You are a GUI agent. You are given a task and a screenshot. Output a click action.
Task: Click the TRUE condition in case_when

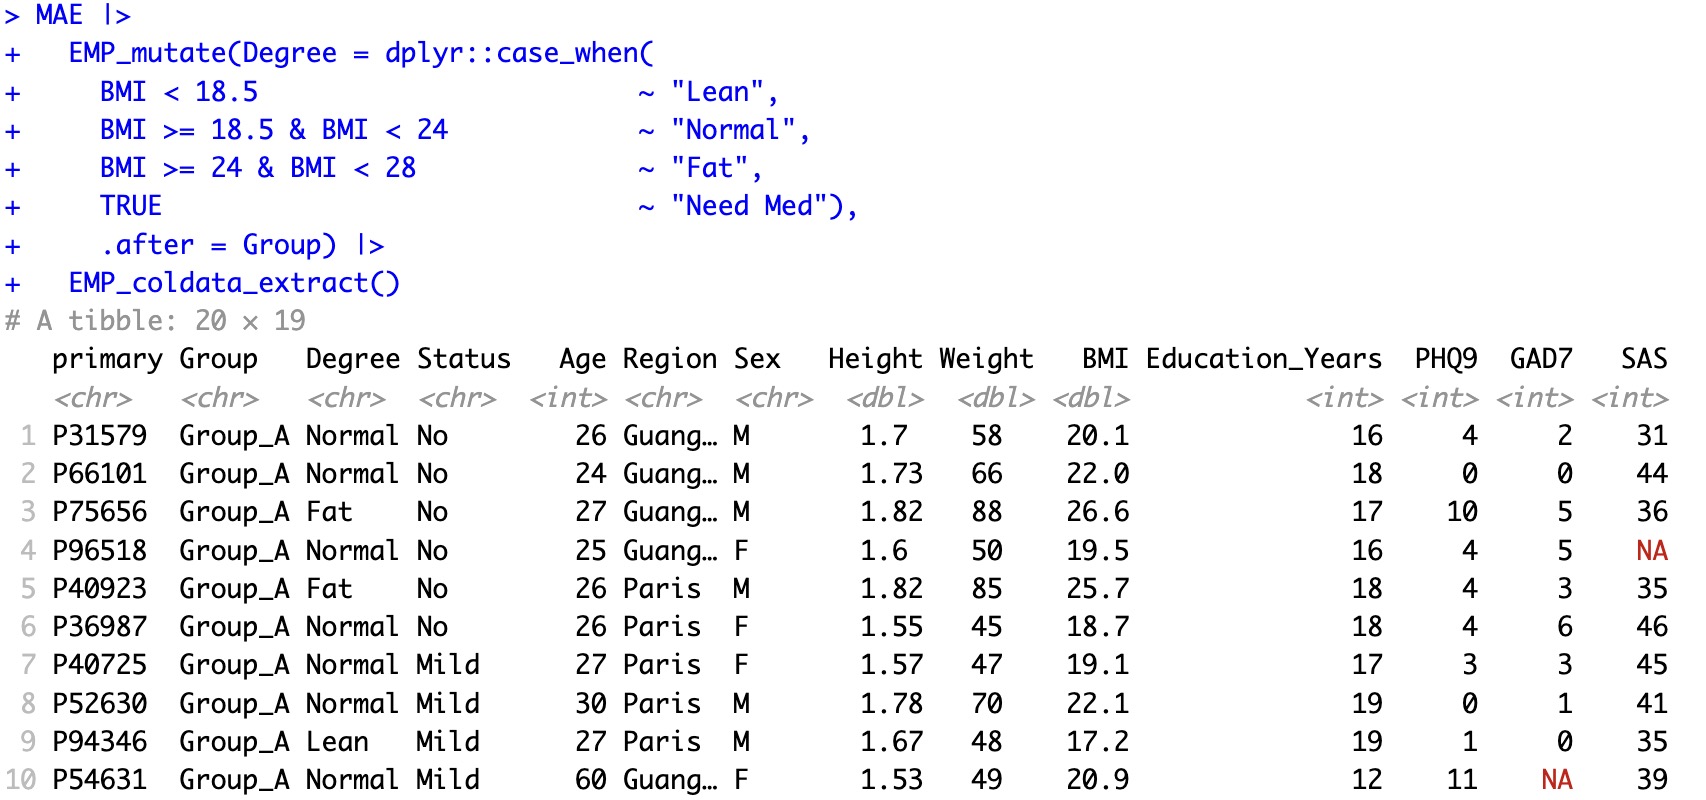[x=130, y=206]
